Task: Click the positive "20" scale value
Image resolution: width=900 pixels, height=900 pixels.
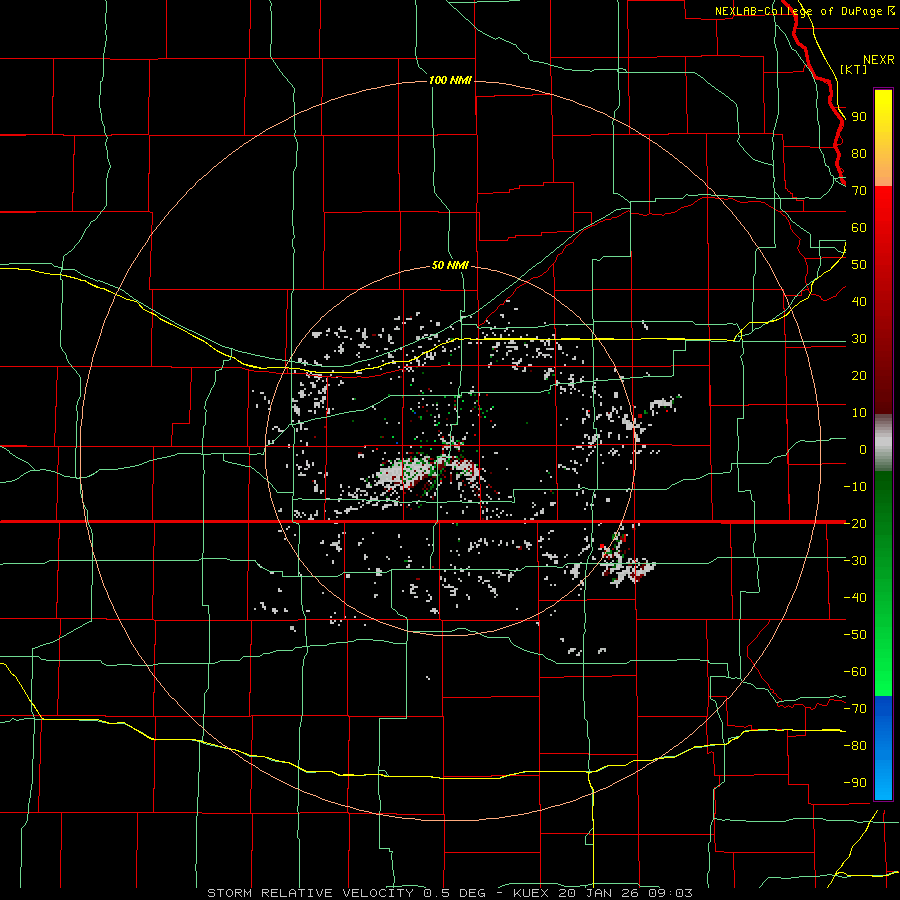Action: click(x=859, y=375)
